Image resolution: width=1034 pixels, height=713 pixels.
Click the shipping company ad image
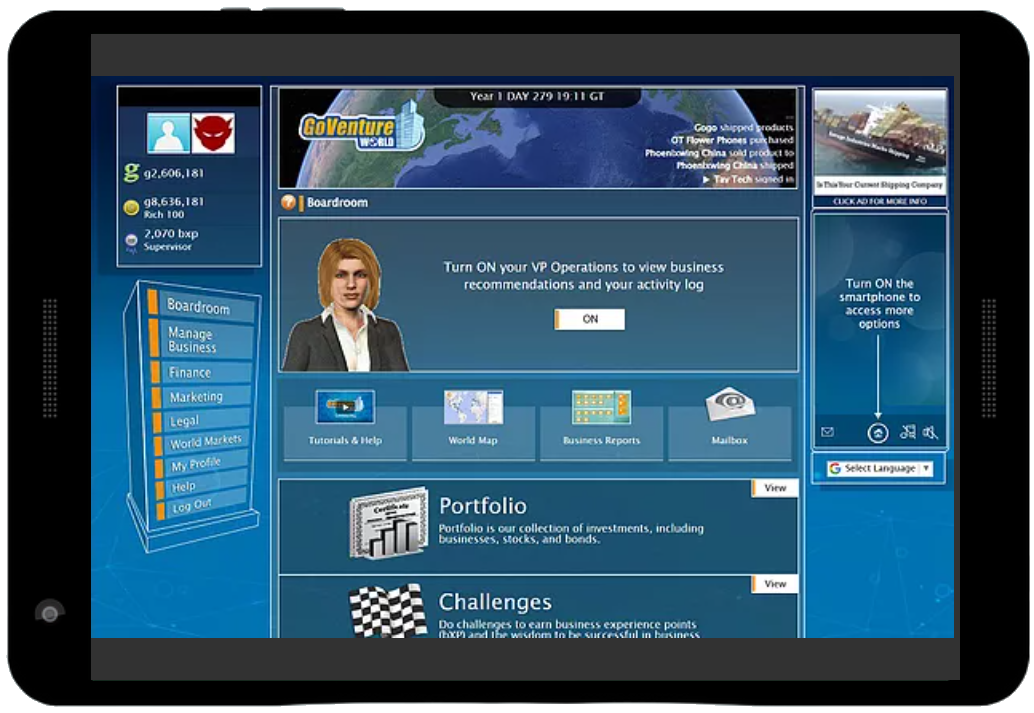coord(880,140)
